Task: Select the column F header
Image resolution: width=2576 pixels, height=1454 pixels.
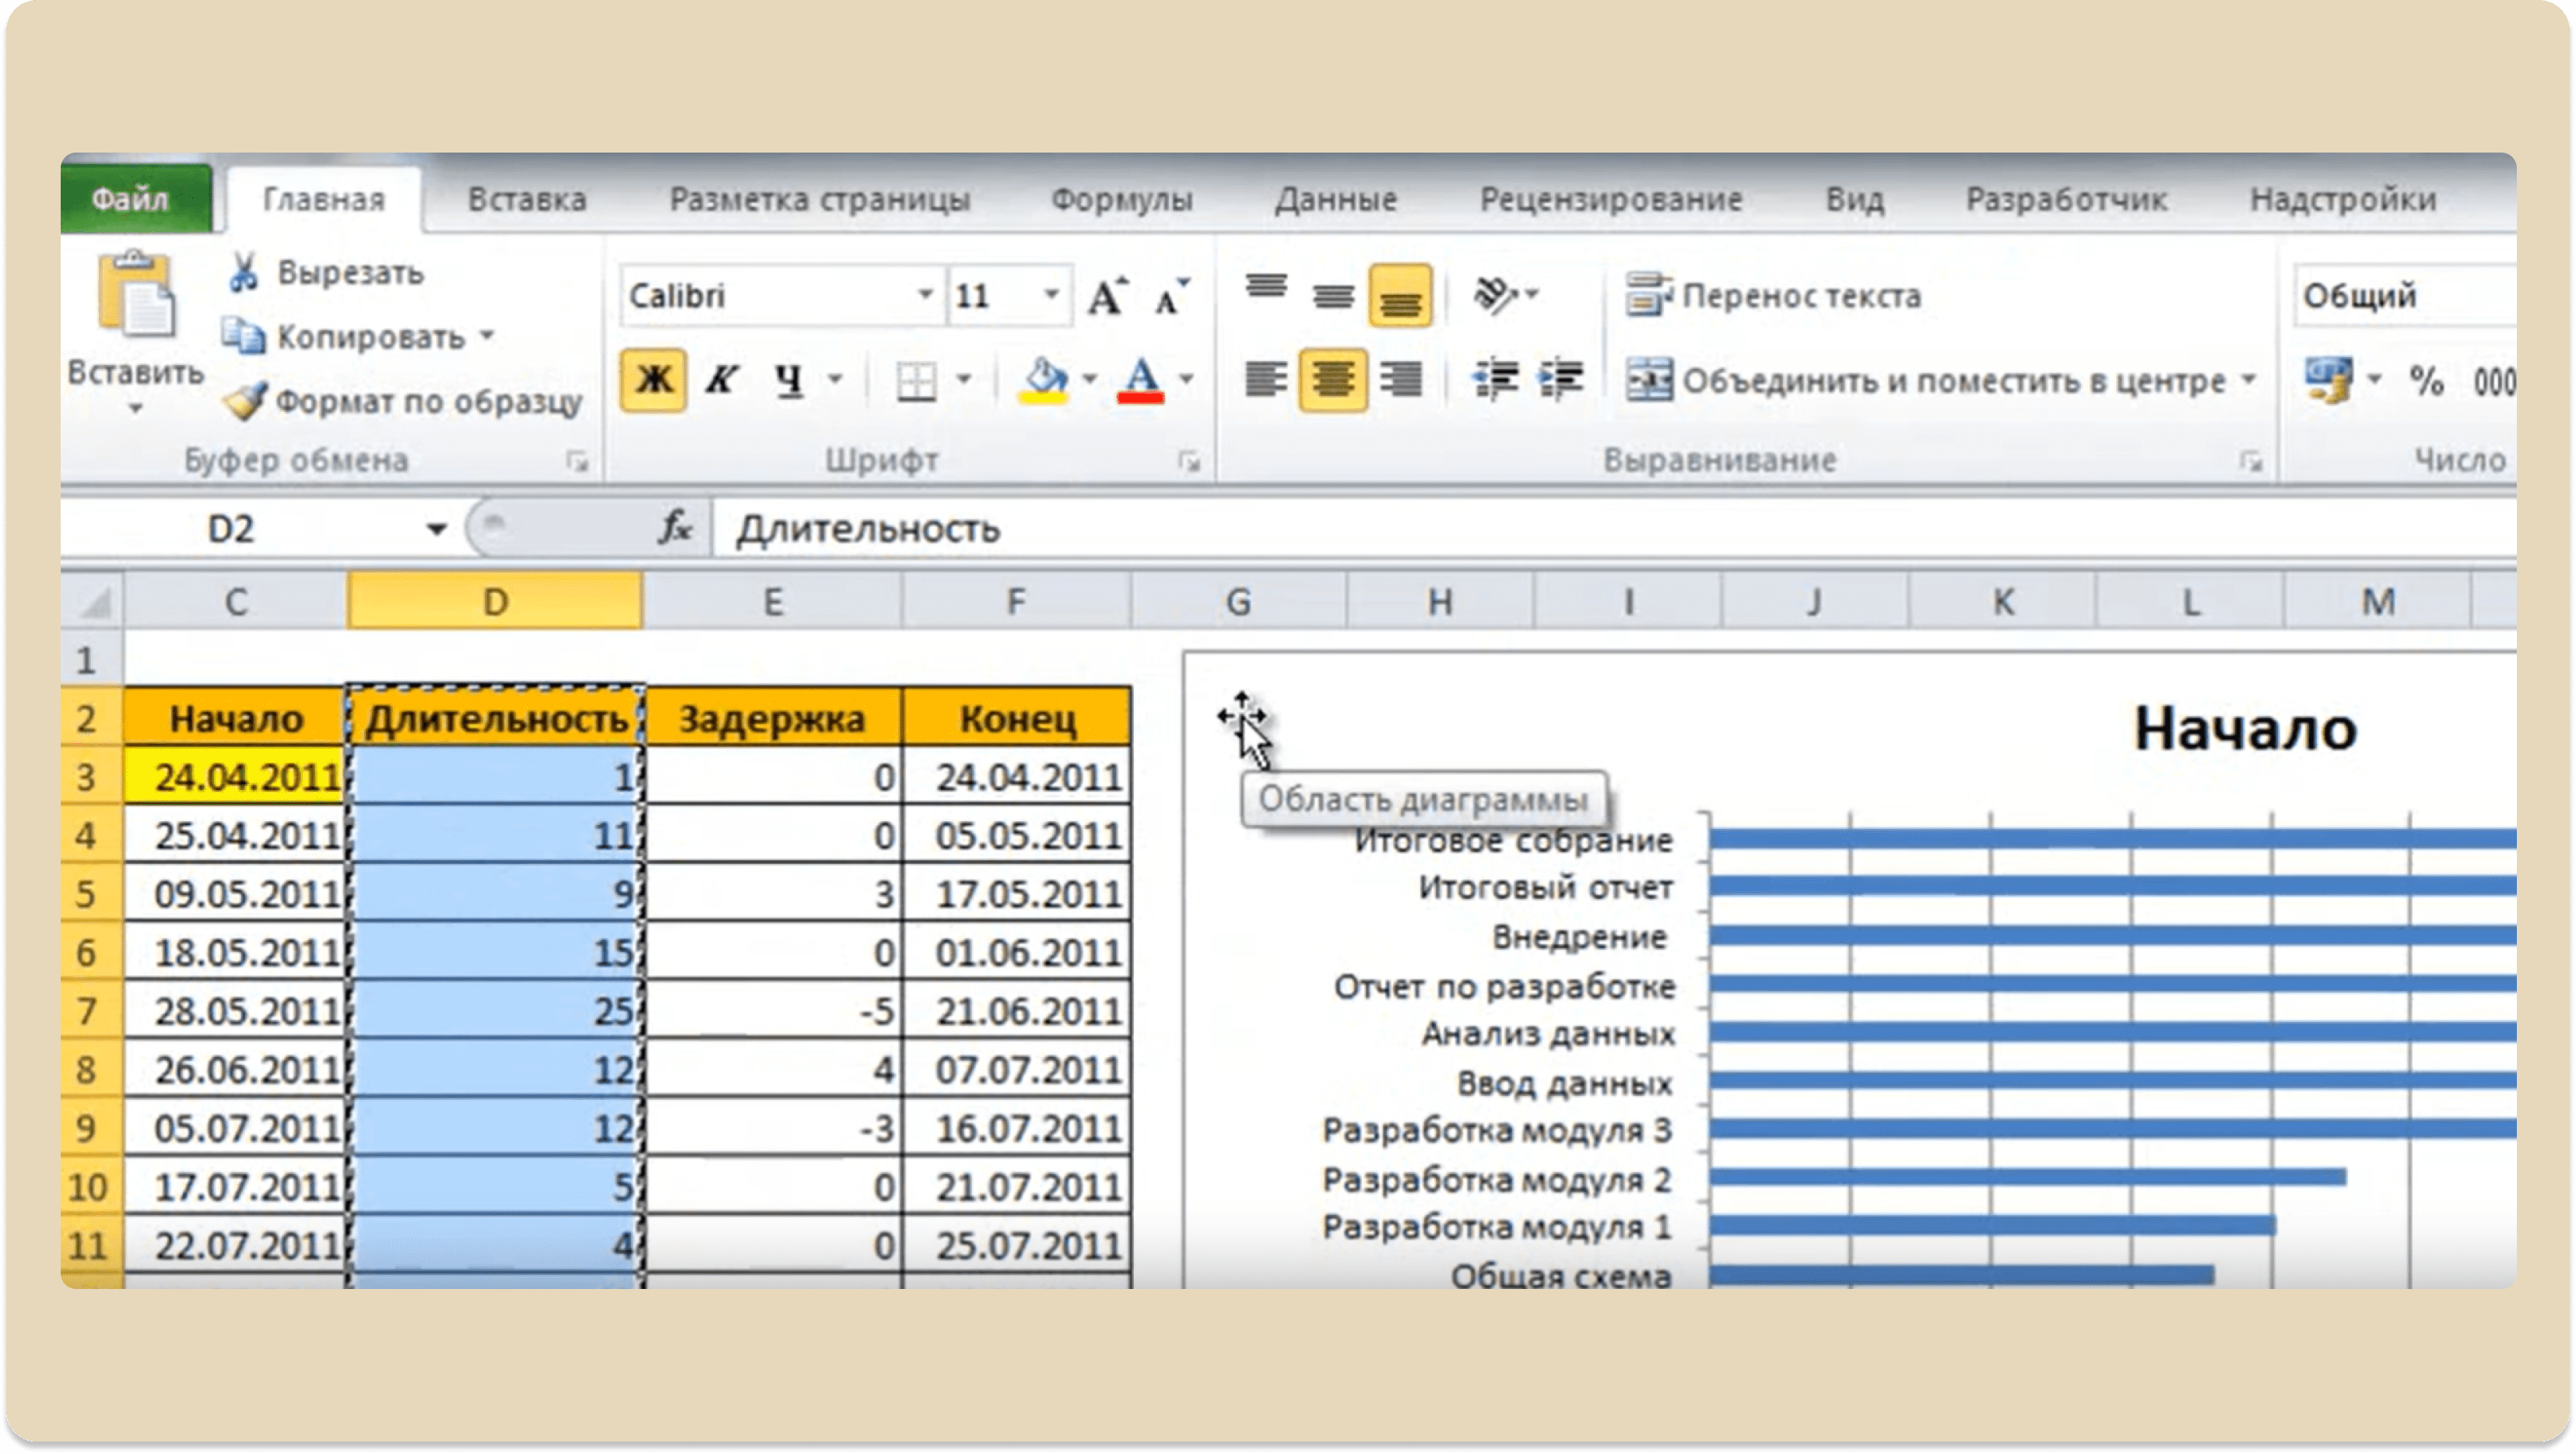Action: tap(1016, 602)
